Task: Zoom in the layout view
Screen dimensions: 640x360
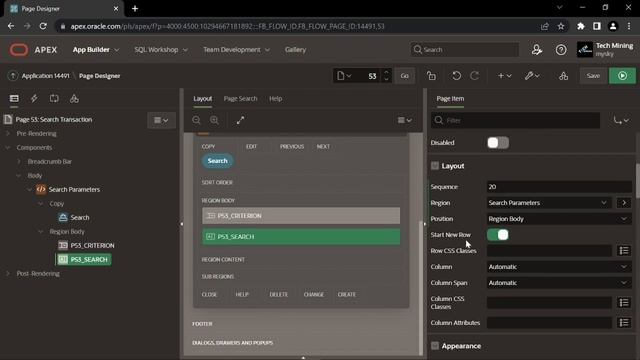Action: [214, 120]
